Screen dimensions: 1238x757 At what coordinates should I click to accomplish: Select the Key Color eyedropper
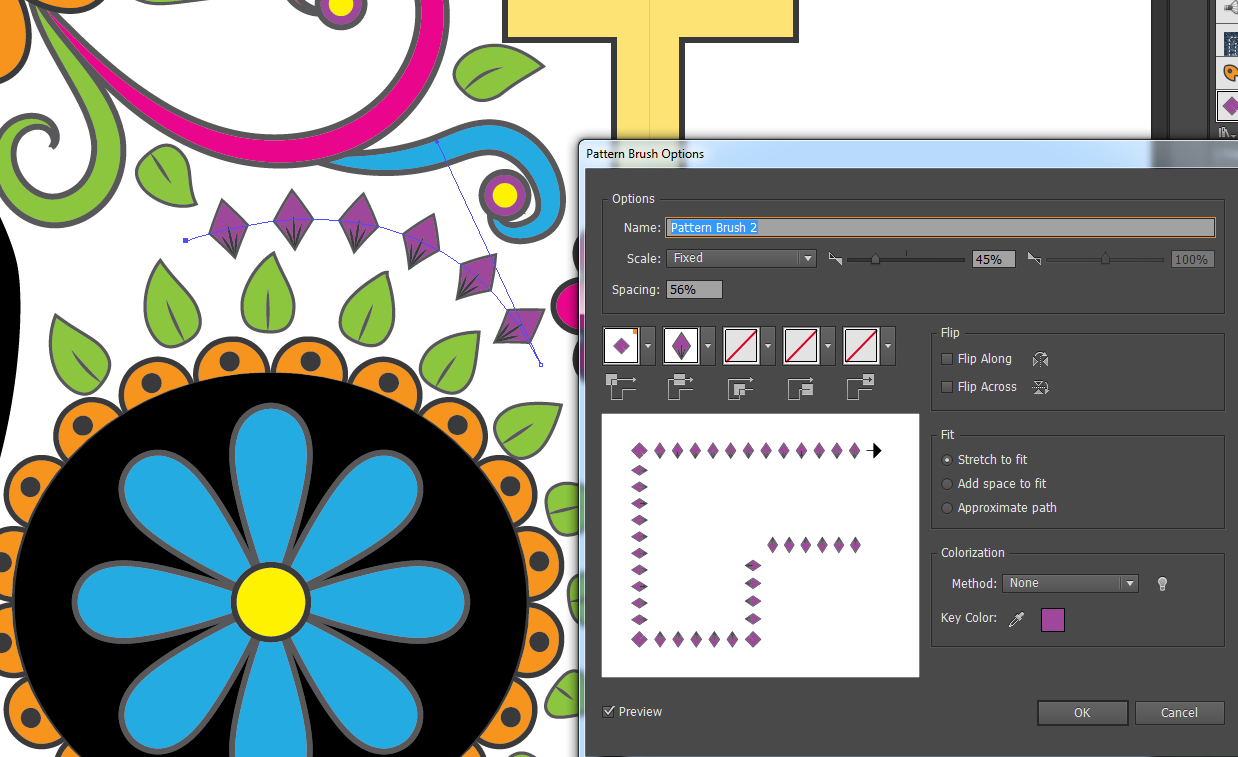[1017, 620]
